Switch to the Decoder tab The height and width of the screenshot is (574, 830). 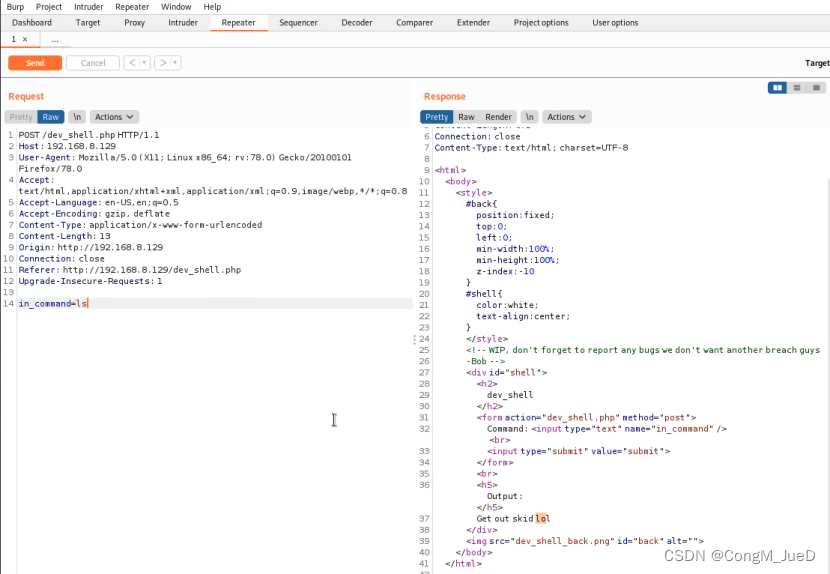point(357,23)
